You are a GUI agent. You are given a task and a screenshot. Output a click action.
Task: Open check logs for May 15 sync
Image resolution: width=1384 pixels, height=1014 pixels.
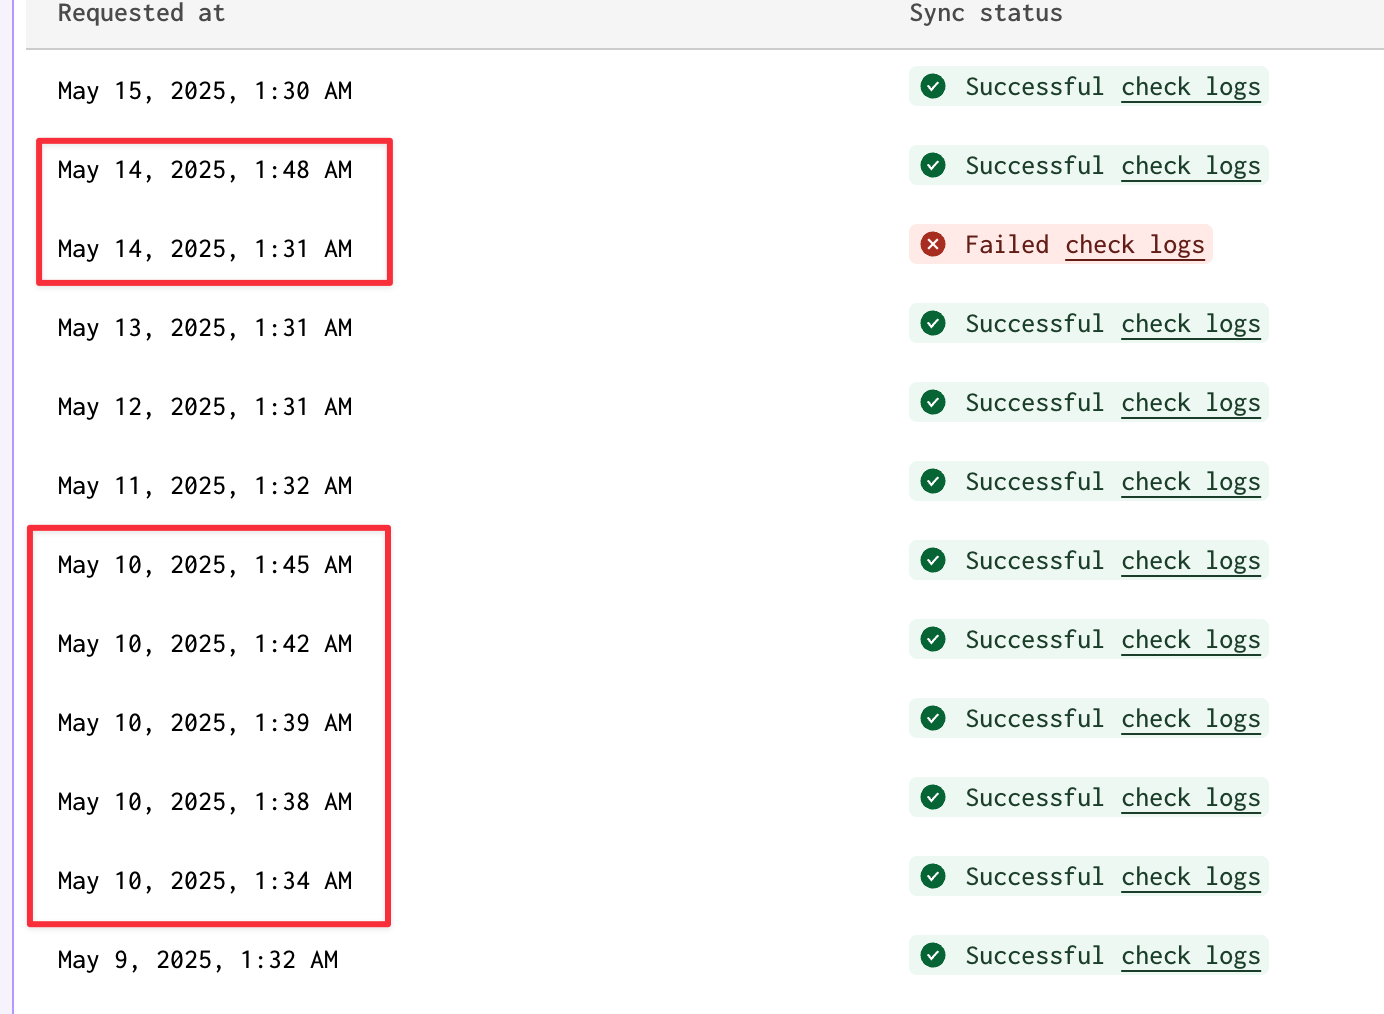(x=1190, y=87)
